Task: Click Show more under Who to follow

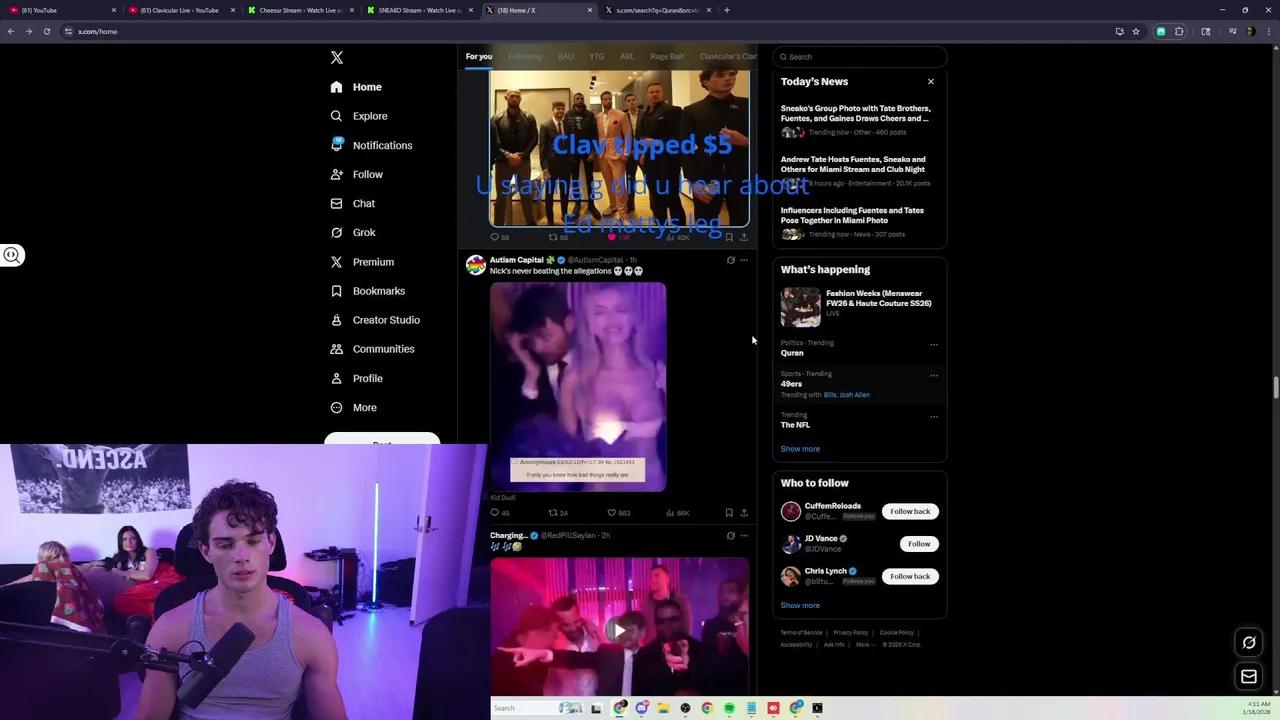Action: click(x=800, y=605)
